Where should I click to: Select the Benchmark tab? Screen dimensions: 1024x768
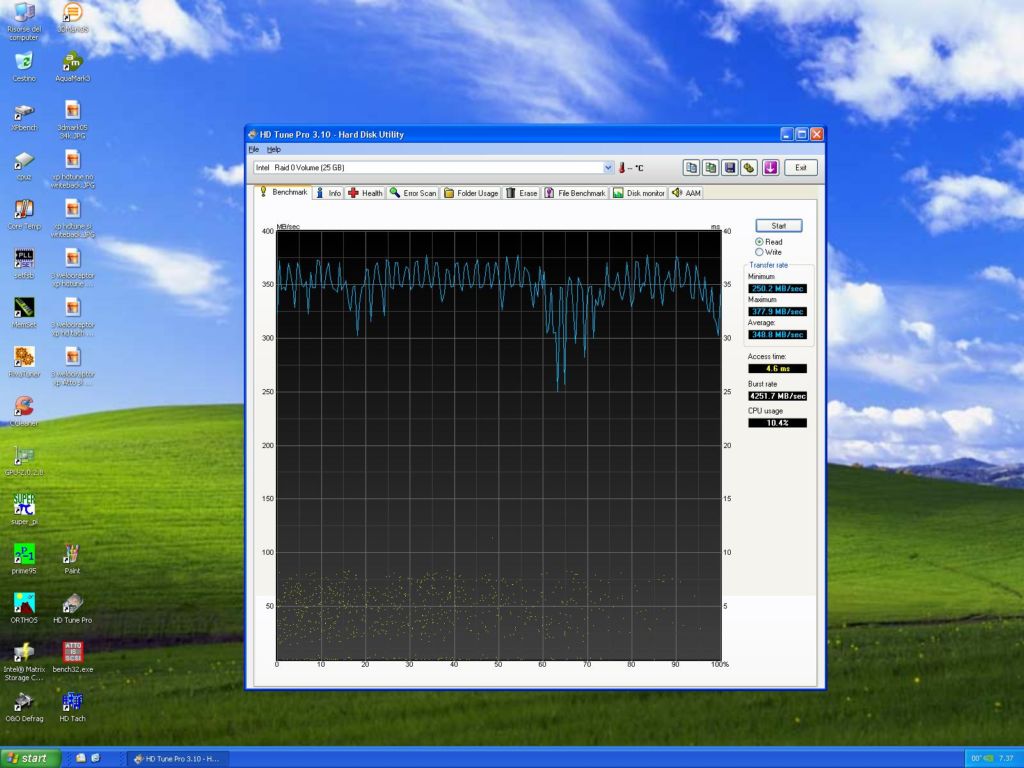[x=283, y=192]
